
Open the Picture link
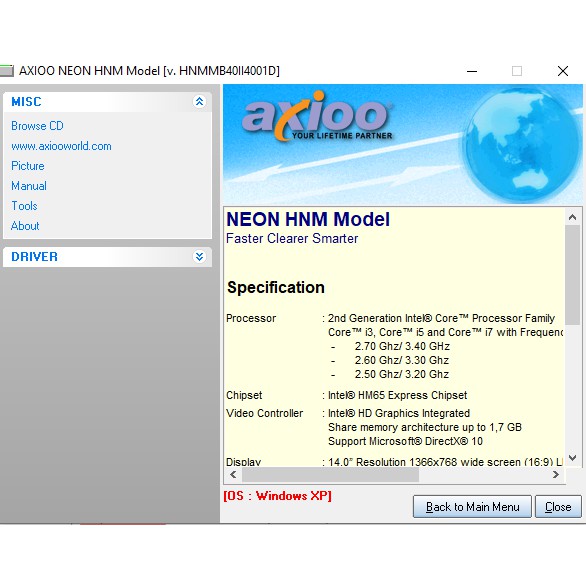click(x=28, y=166)
